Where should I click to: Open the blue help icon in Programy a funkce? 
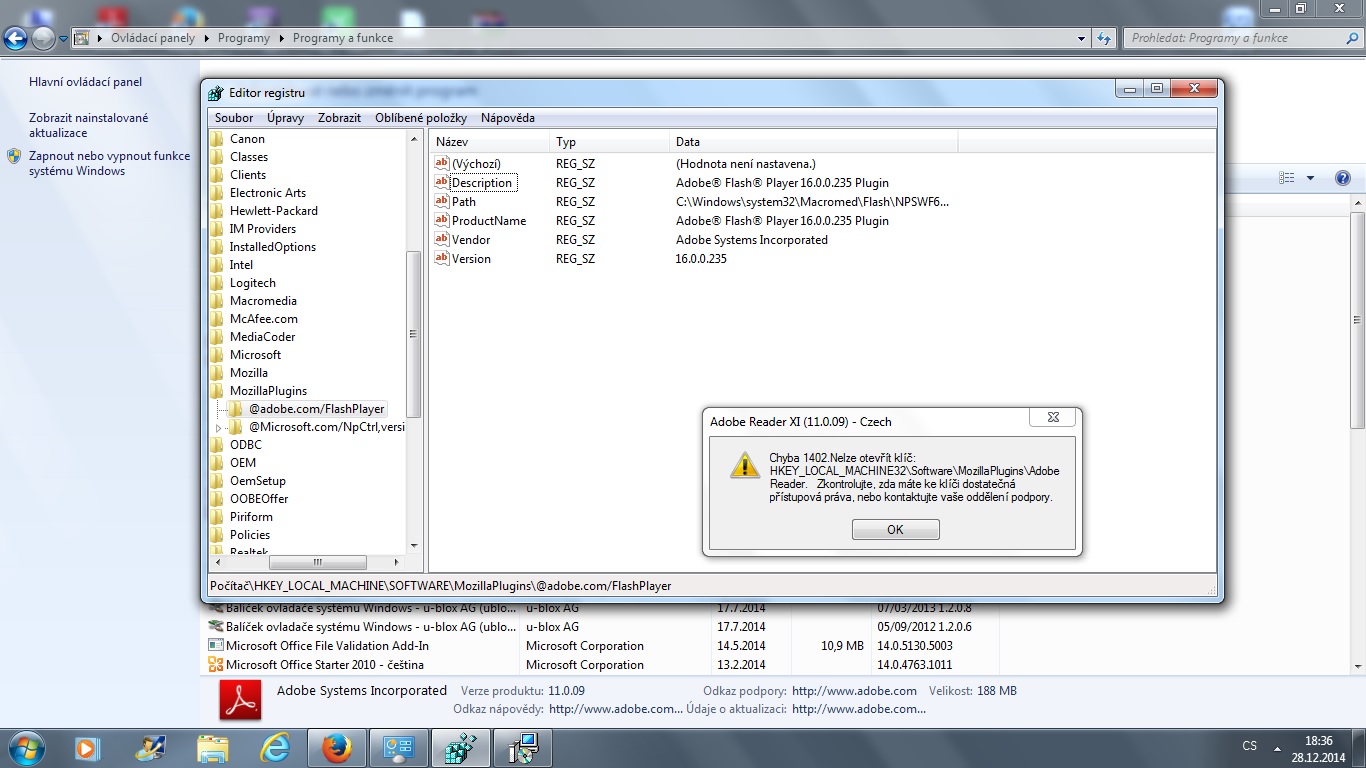point(1343,178)
